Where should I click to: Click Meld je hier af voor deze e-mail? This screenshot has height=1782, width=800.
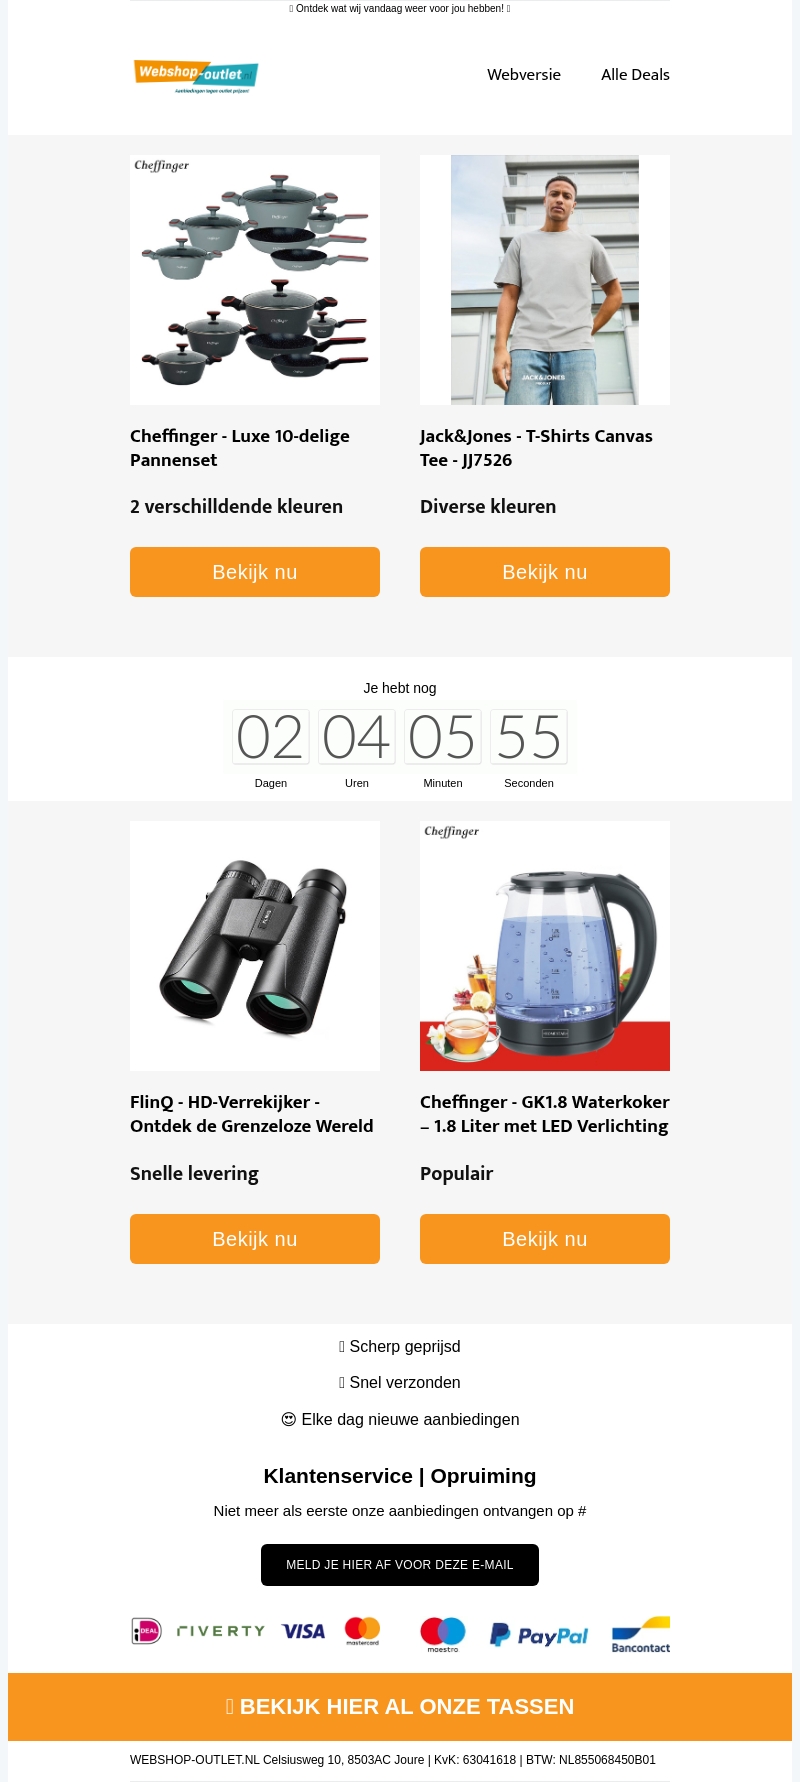coord(400,1565)
